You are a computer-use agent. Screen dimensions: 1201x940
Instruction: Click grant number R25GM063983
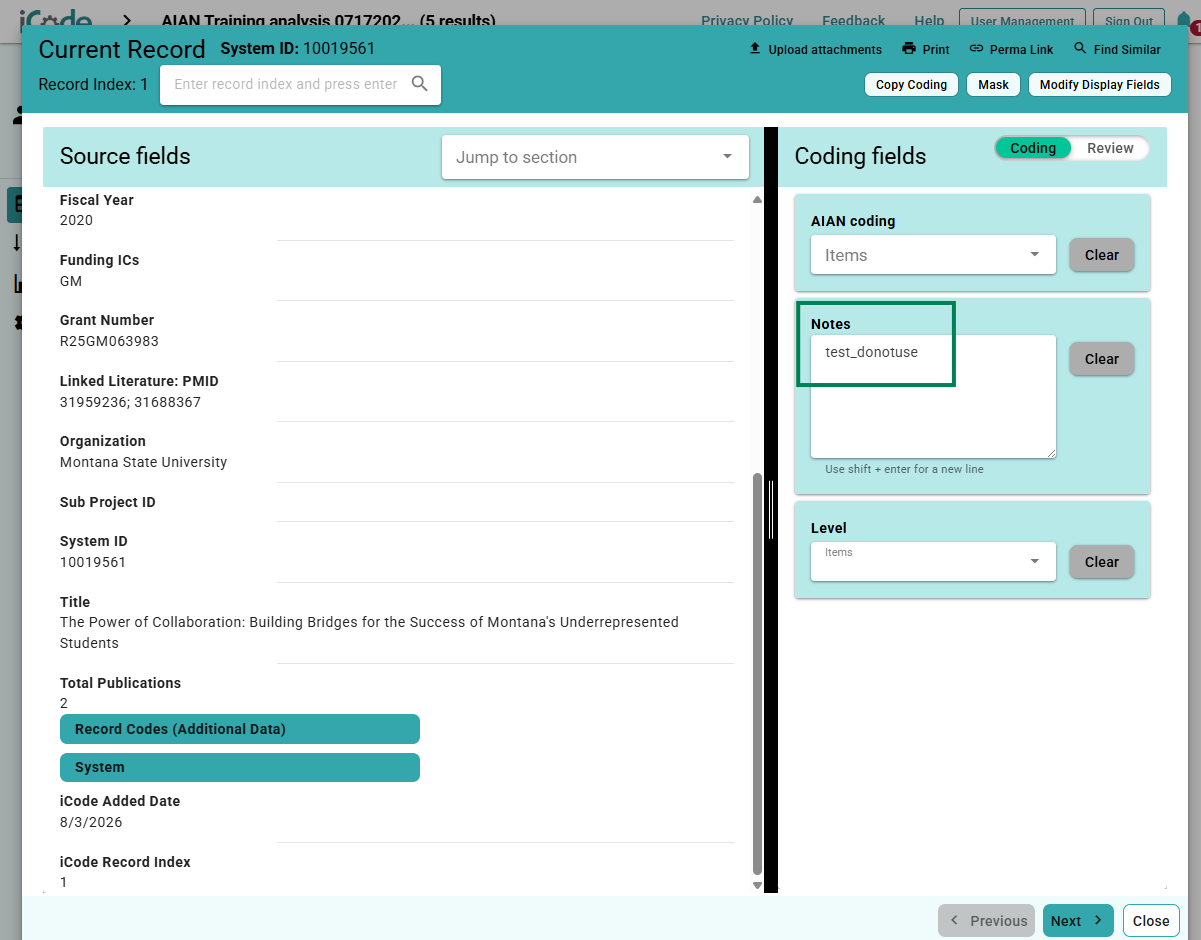point(109,341)
